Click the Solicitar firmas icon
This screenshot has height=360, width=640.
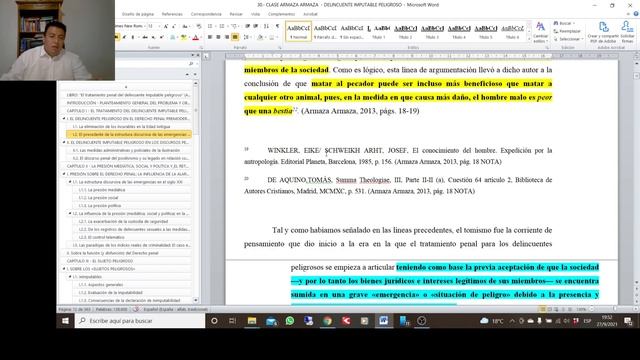point(627,32)
